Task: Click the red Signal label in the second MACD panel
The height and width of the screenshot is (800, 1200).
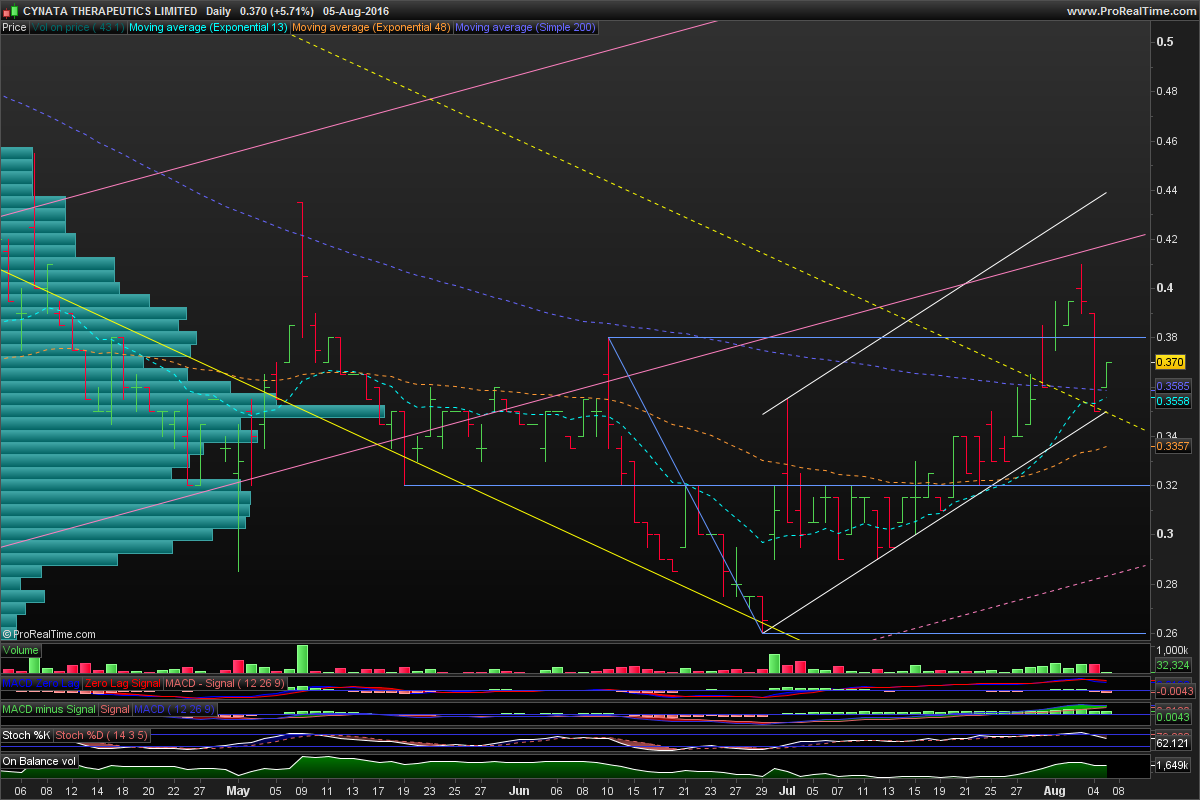Action: click(115, 709)
